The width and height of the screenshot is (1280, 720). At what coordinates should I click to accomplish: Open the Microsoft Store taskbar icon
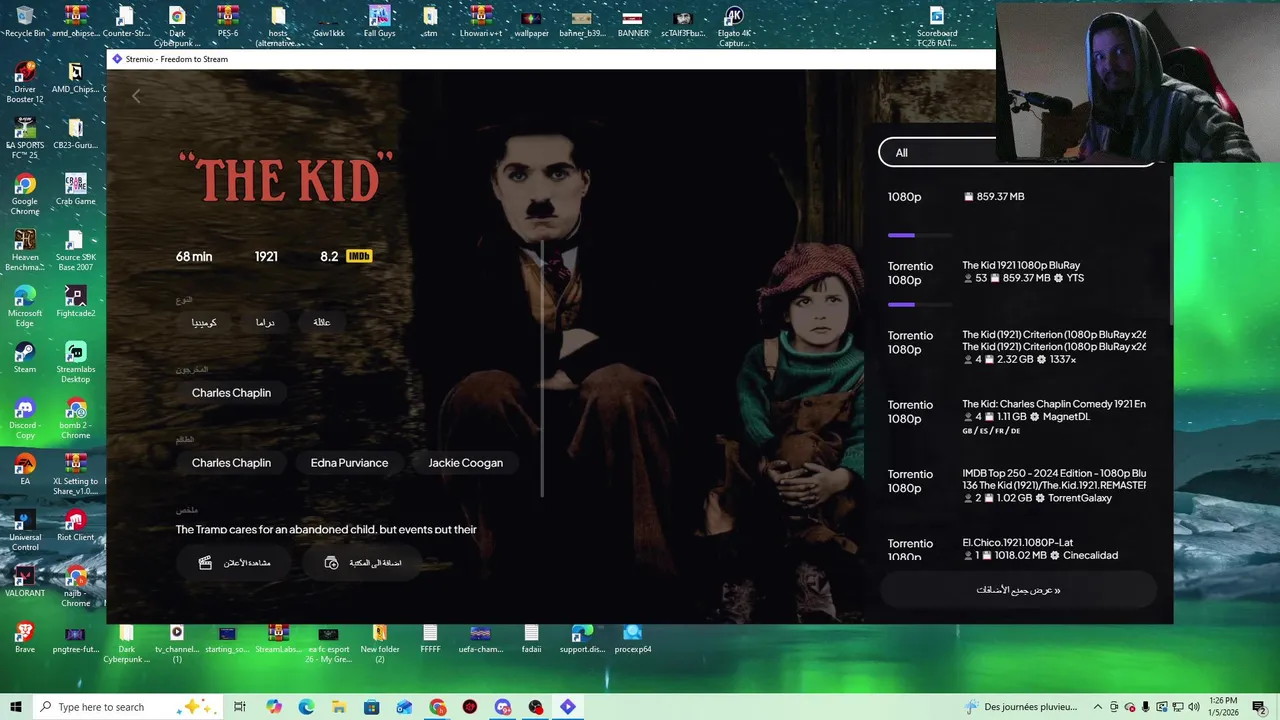tap(371, 707)
